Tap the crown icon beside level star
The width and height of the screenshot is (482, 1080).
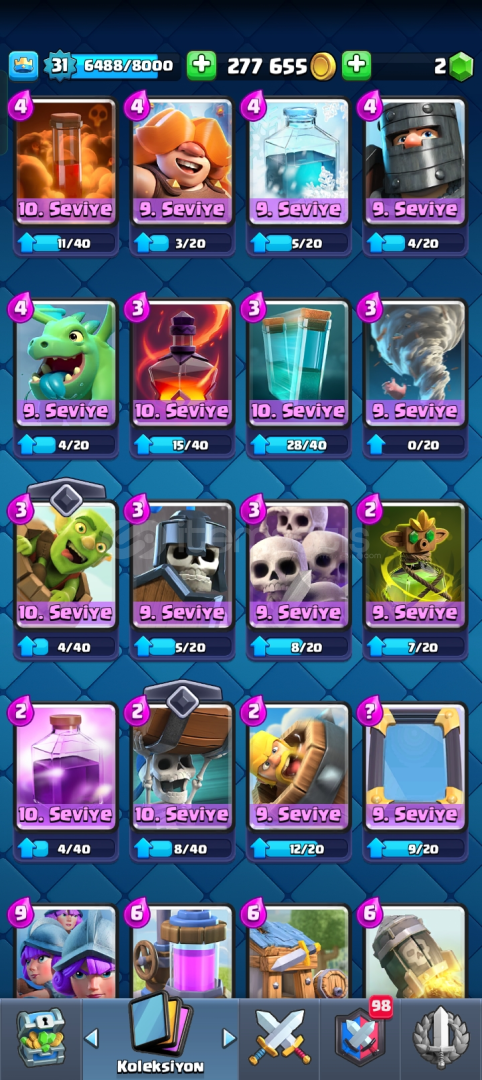click(x=23, y=66)
